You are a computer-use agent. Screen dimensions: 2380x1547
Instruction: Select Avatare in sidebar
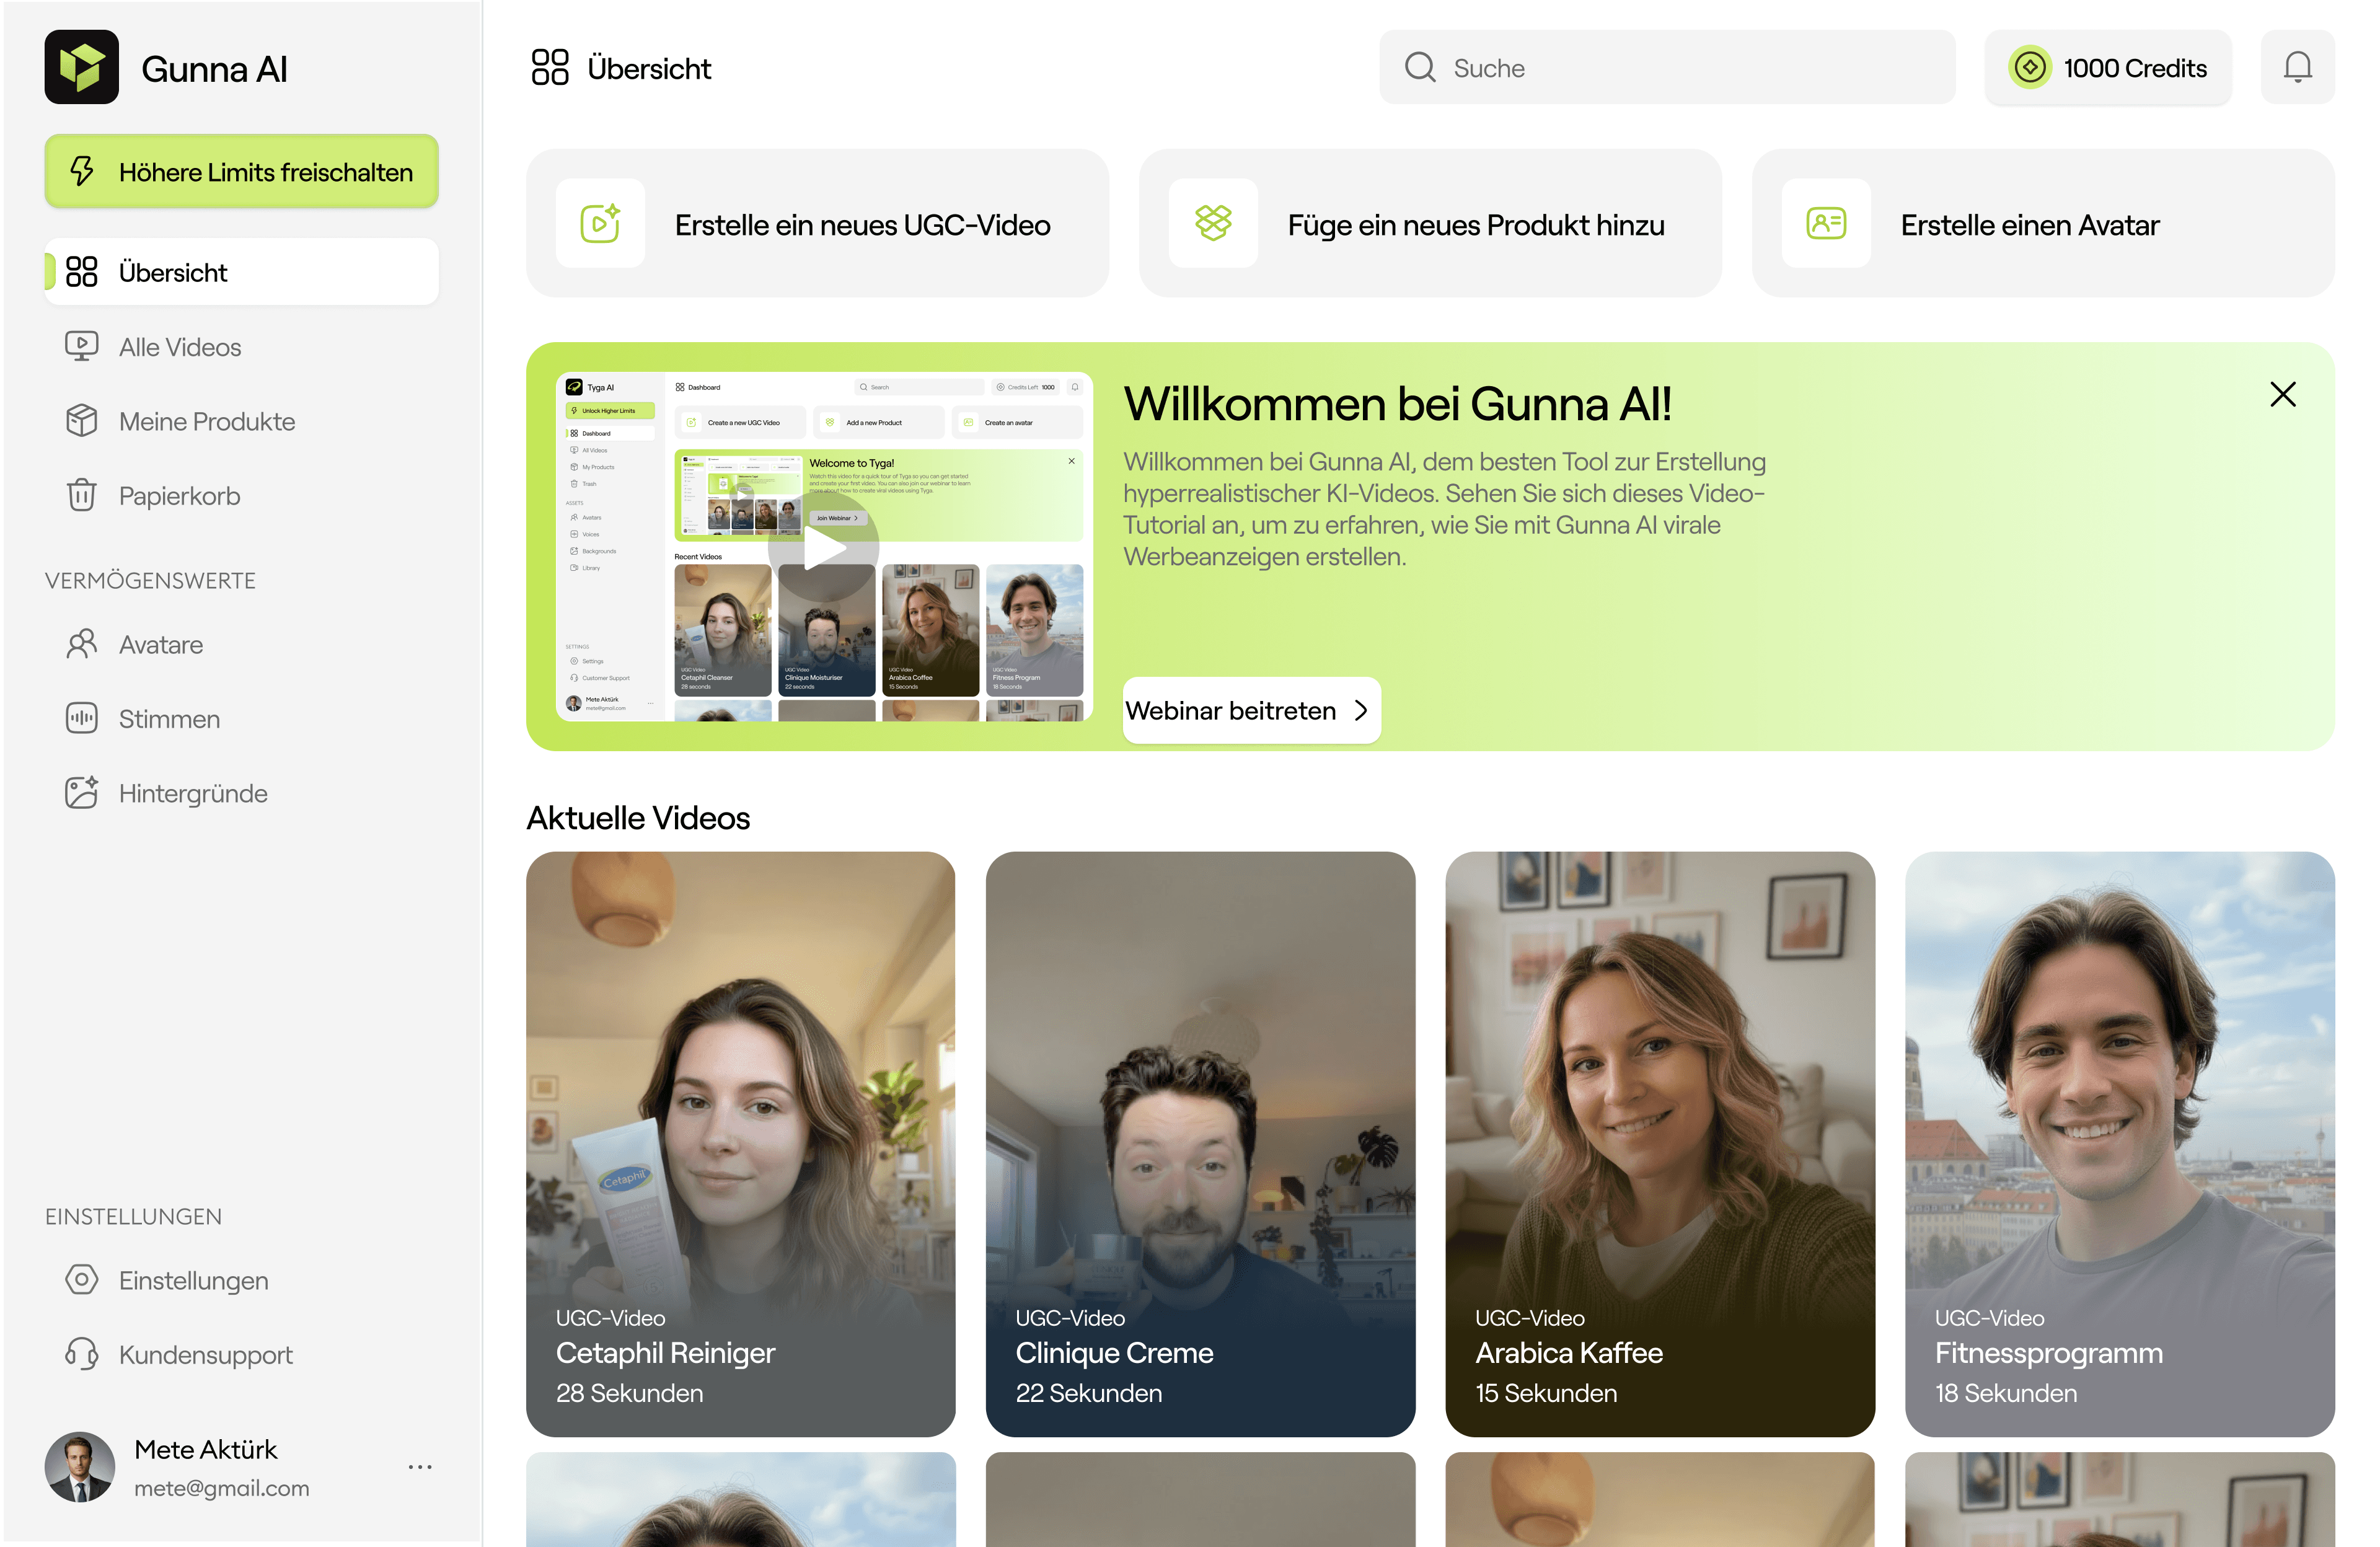(x=160, y=645)
